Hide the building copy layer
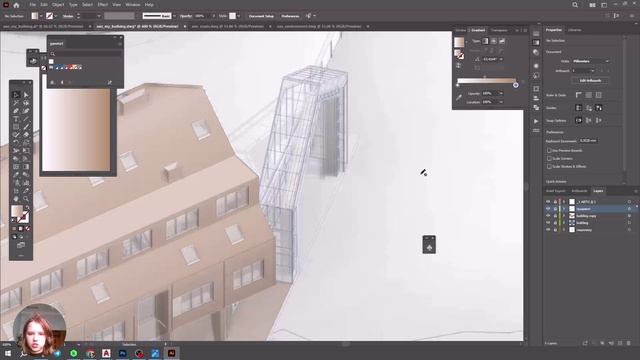Screen dimensions: 640x360 tap(548, 216)
